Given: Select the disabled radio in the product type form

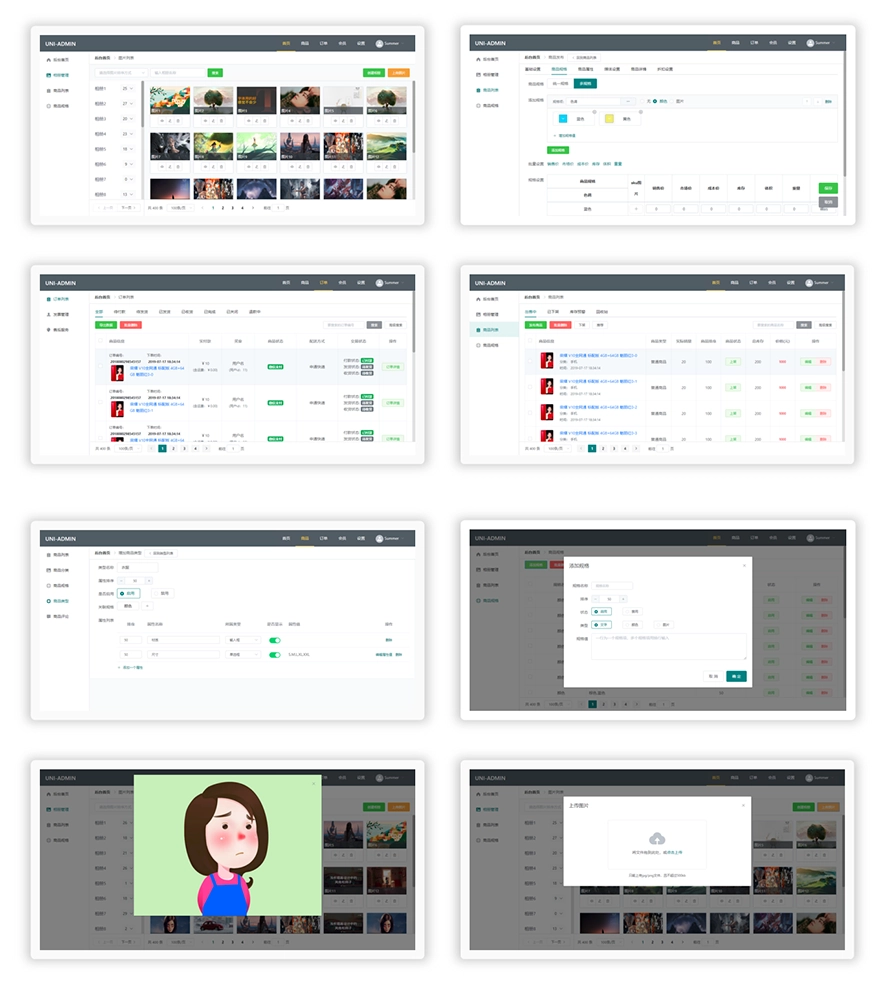Looking at the screenshot, I should 163,593.
